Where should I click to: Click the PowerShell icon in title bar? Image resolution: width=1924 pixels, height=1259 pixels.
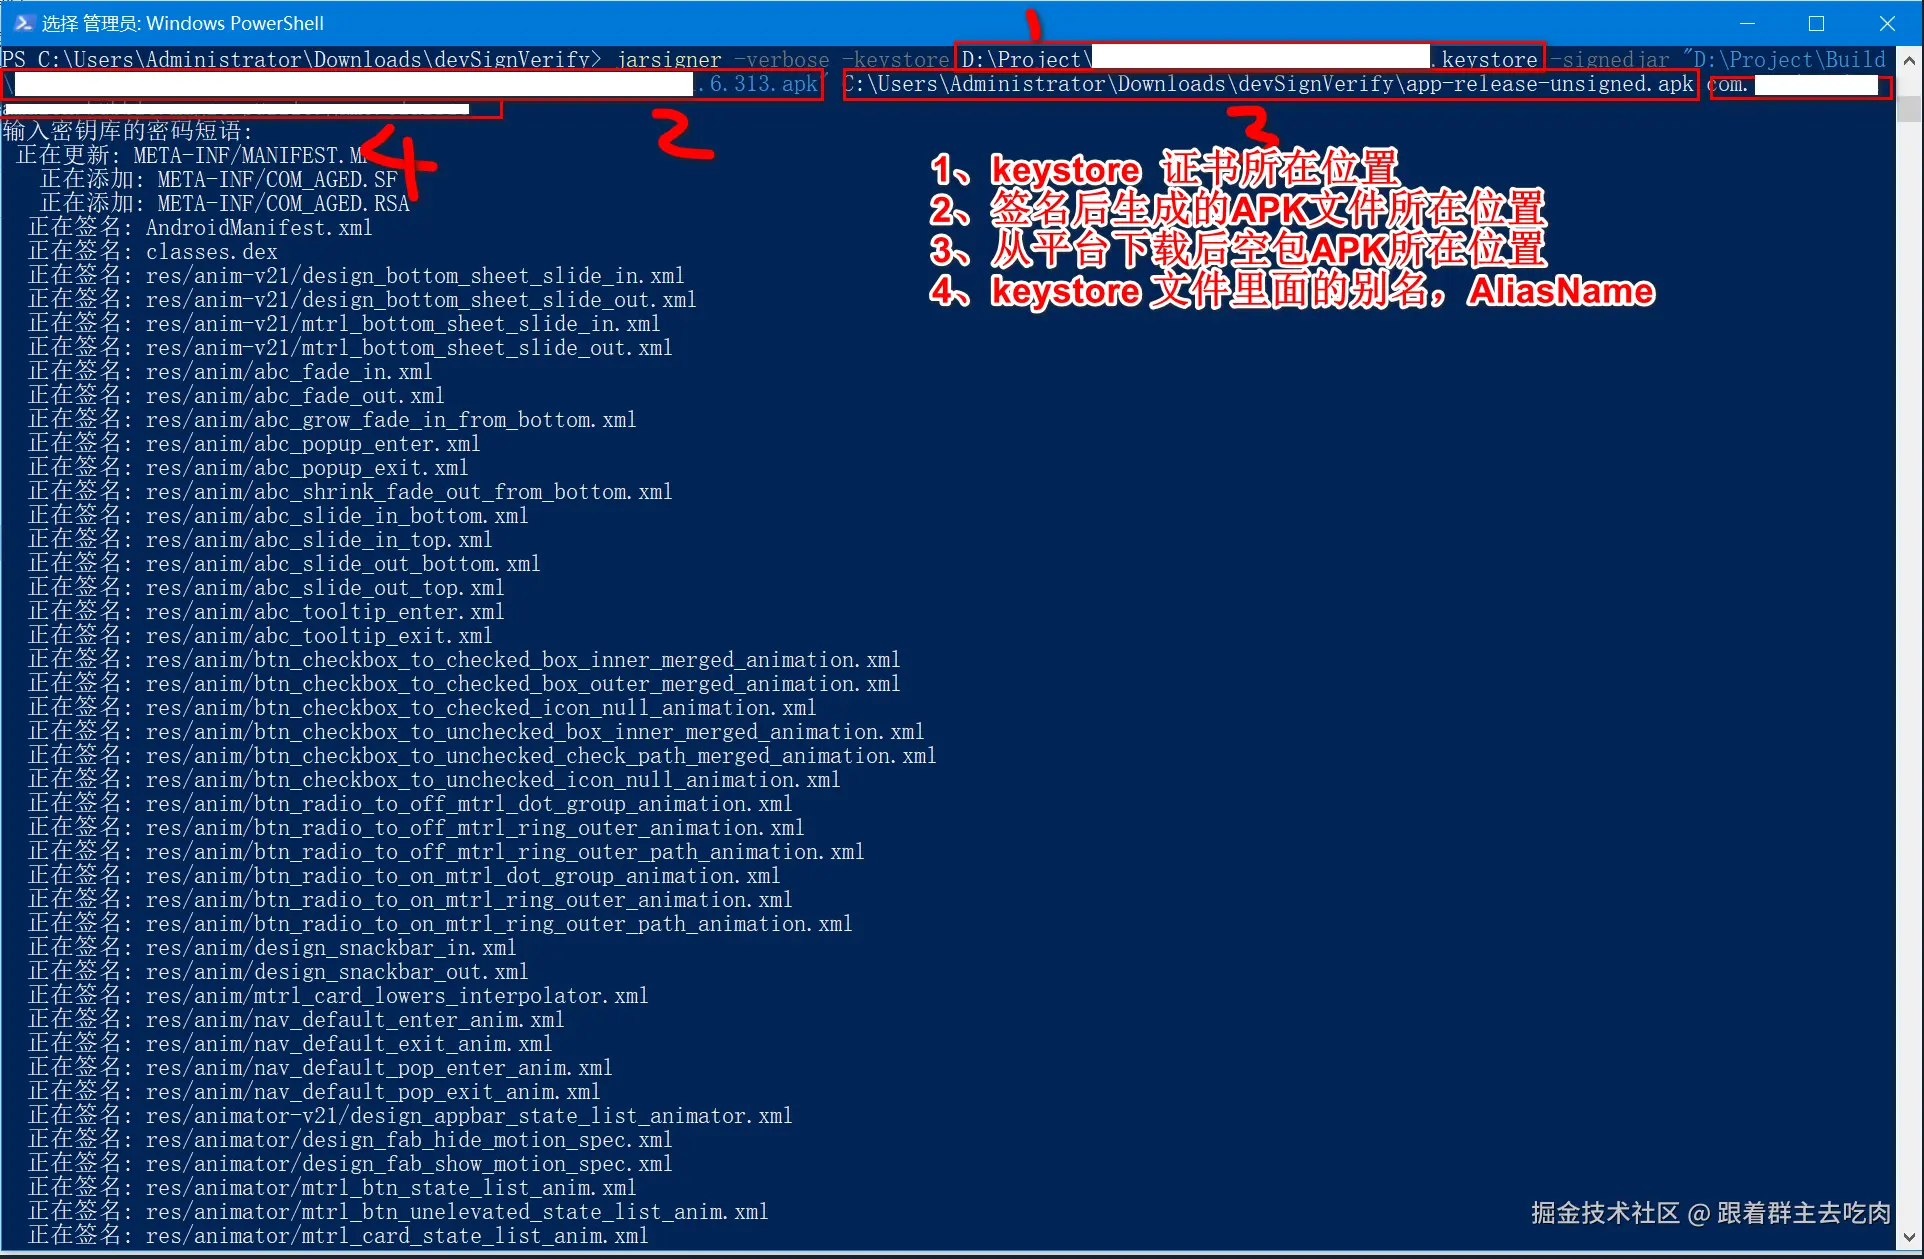(22, 23)
